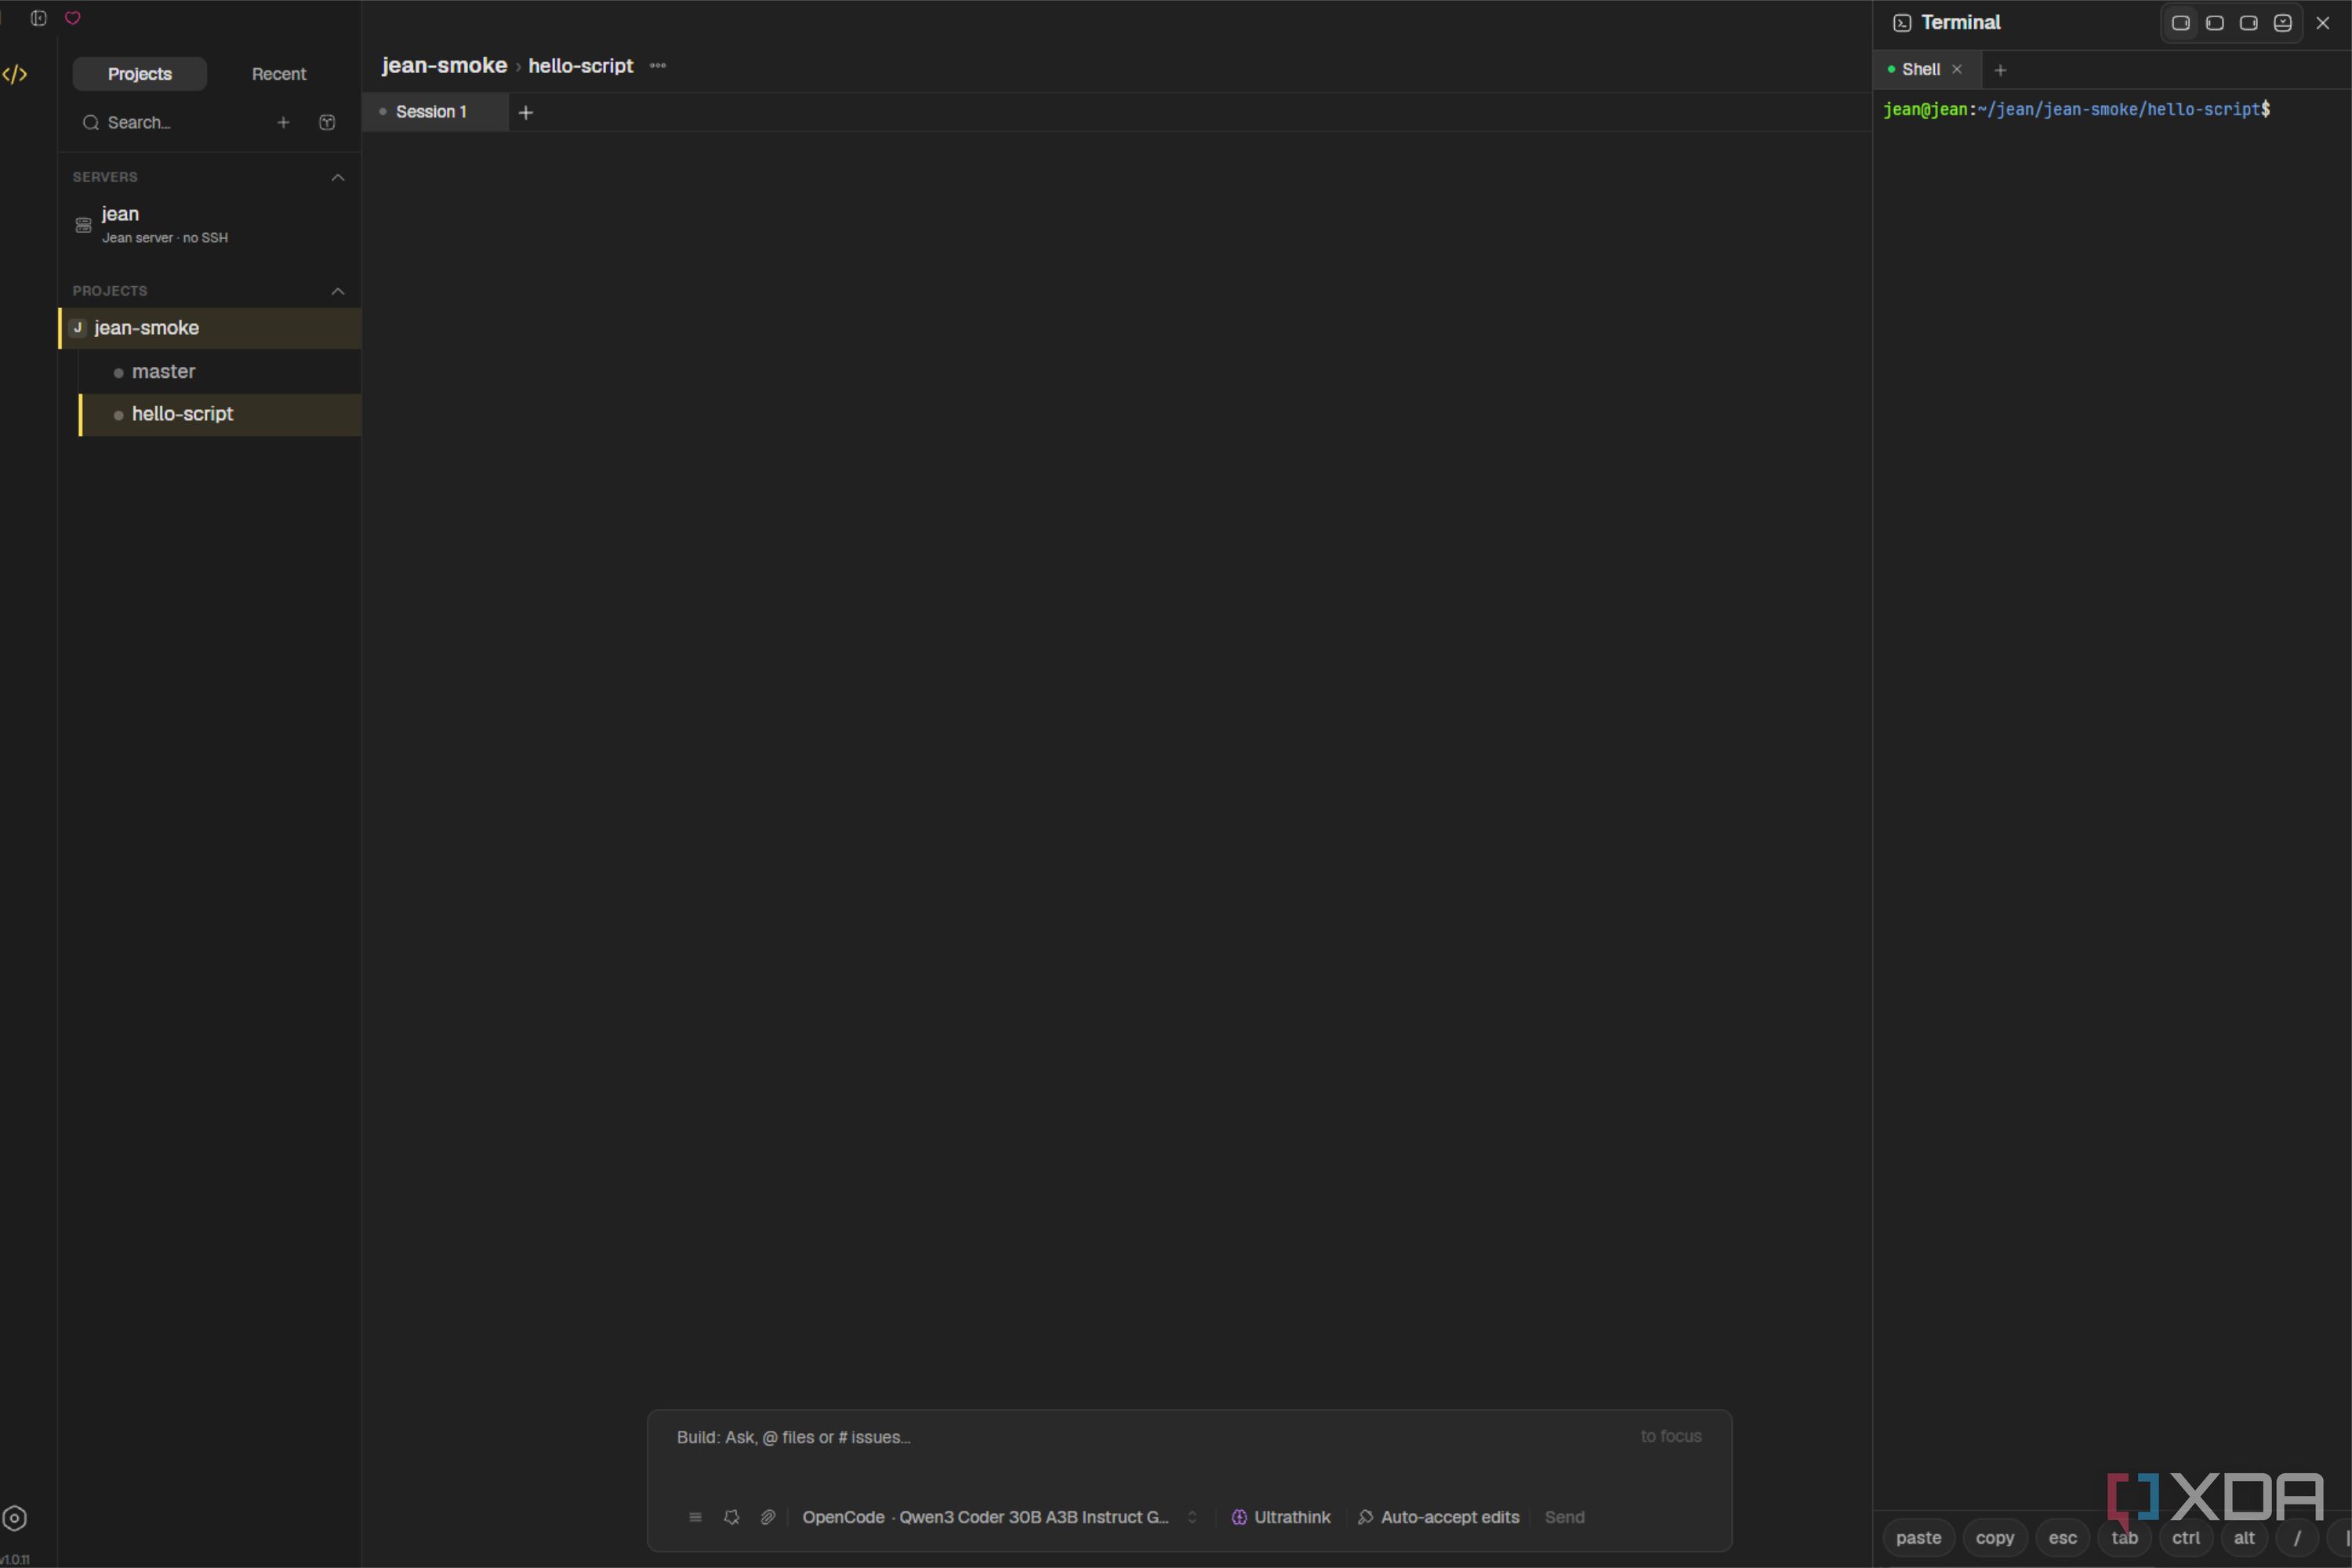Select the jean server entry
The width and height of the screenshot is (2352, 1568).
pos(210,225)
